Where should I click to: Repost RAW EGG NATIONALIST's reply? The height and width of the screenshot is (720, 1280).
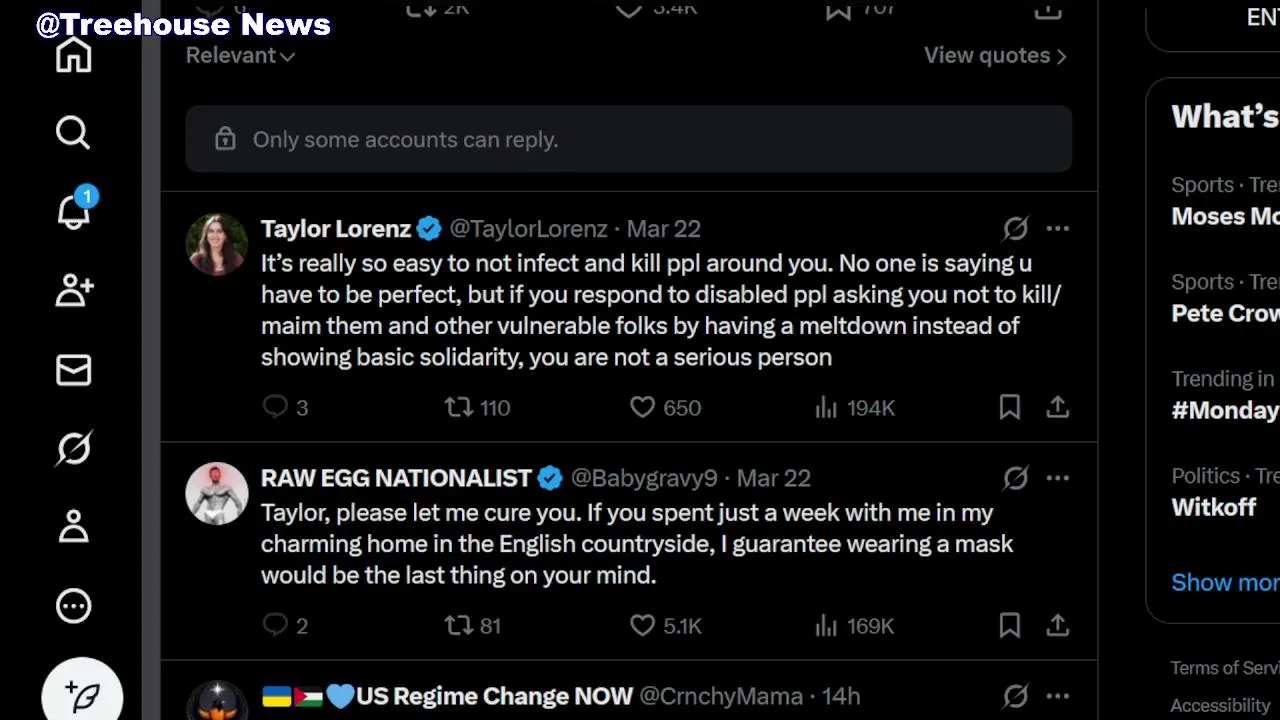tap(459, 625)
